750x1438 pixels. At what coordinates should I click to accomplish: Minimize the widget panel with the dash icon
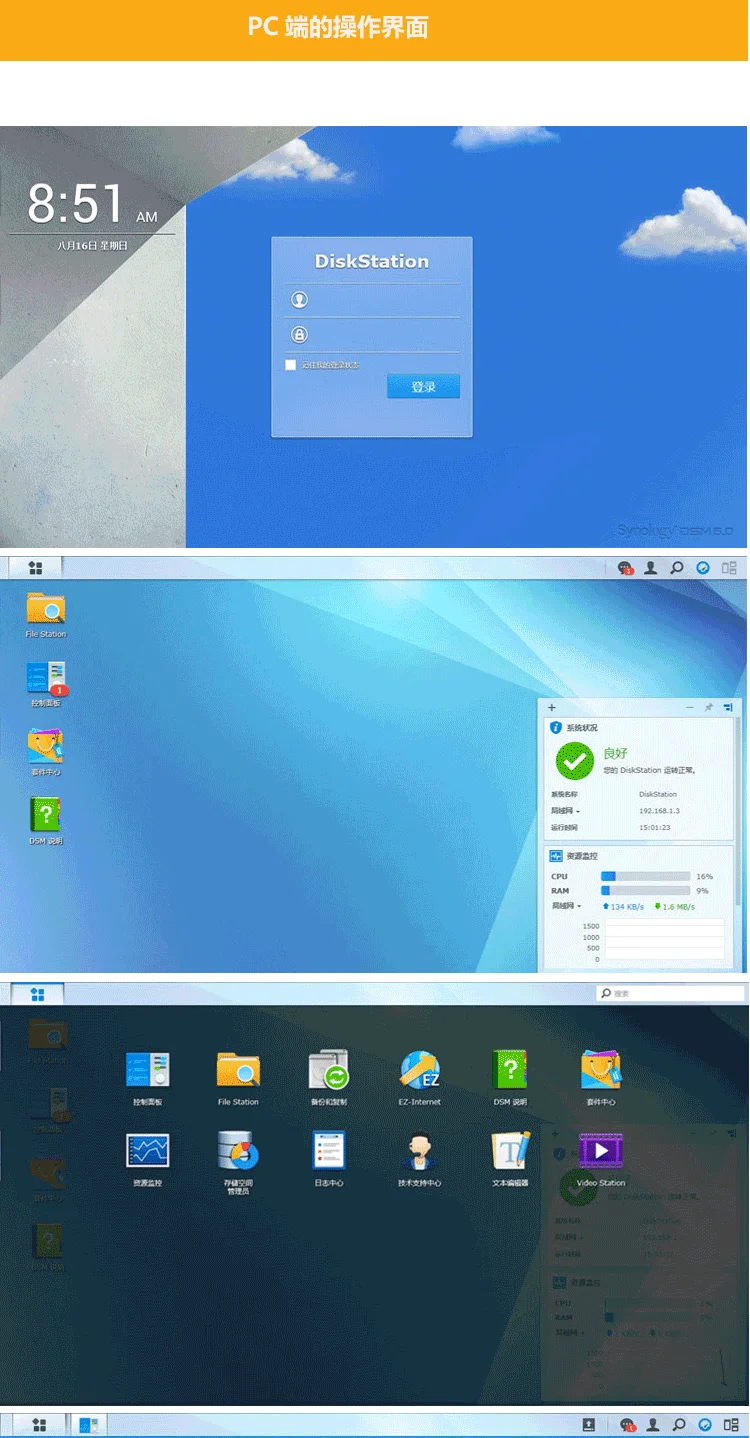pyautogui.click(x=690, y=707)
